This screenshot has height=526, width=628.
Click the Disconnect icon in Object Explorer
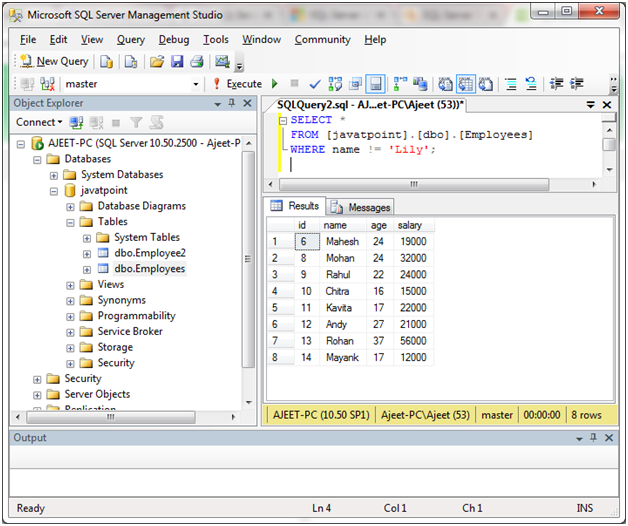97,122
